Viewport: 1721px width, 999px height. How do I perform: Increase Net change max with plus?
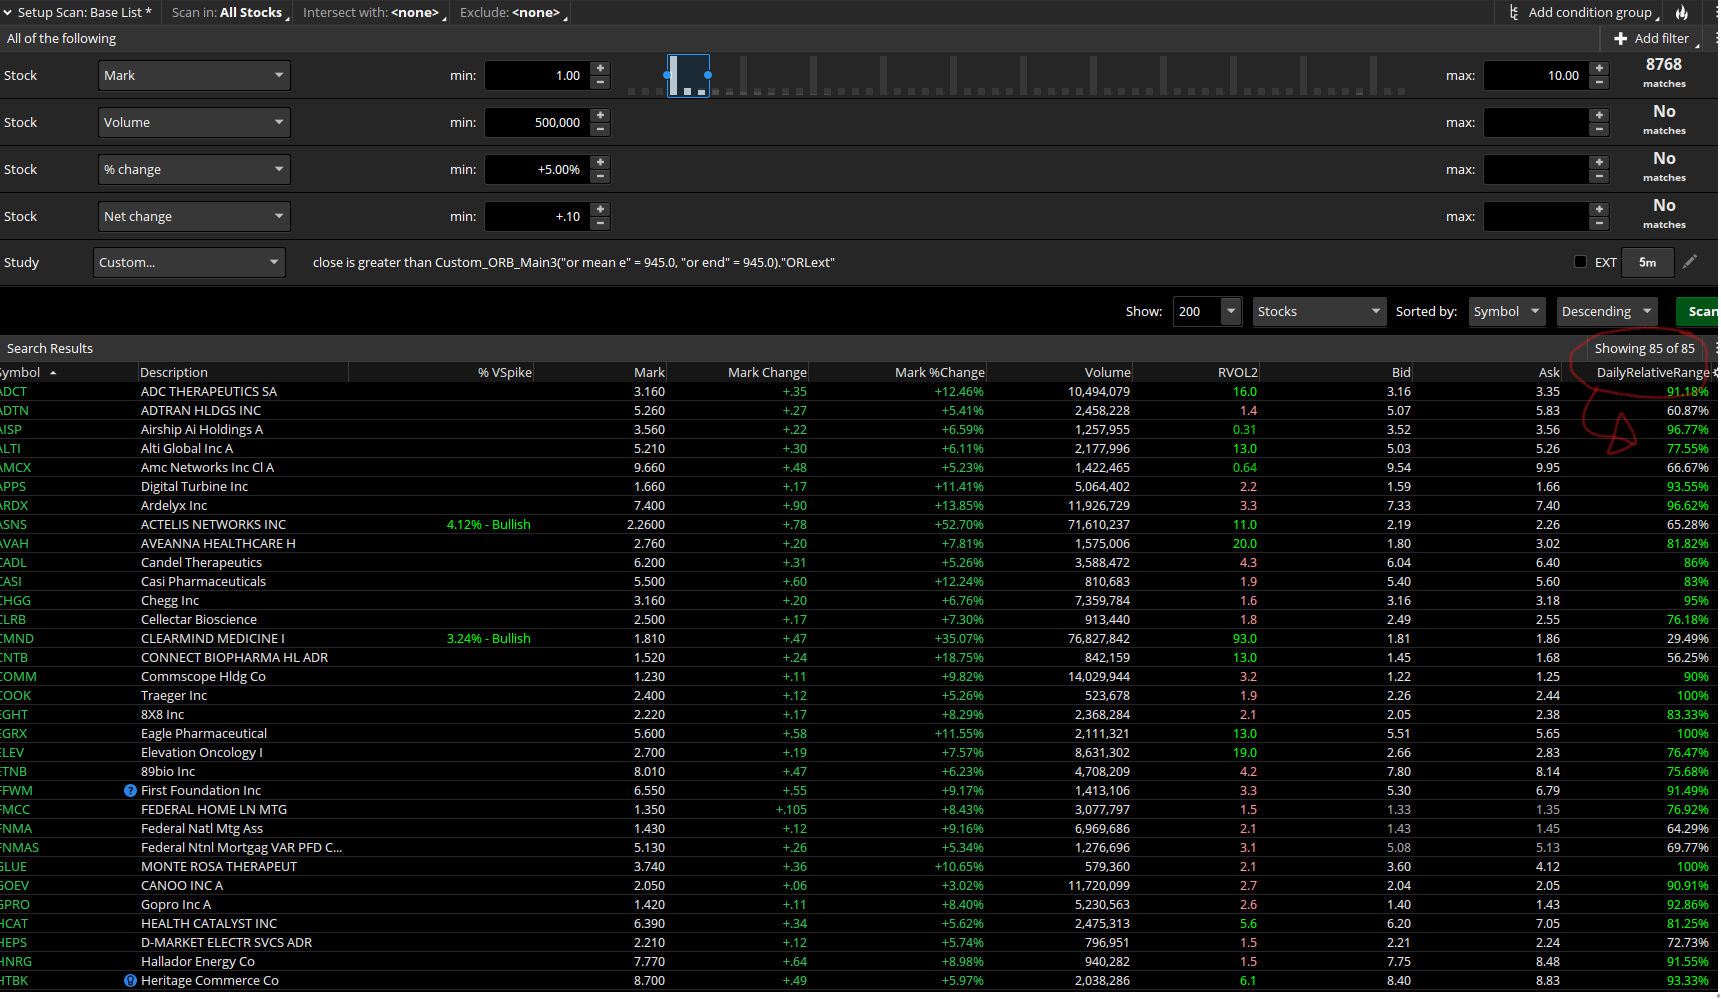point(1599,210)
